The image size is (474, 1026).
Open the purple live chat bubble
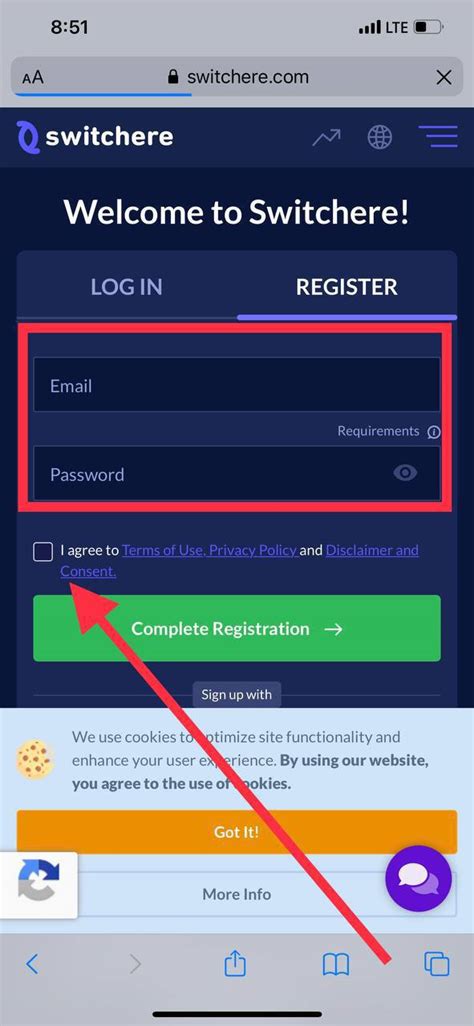[x=418, y=878]
